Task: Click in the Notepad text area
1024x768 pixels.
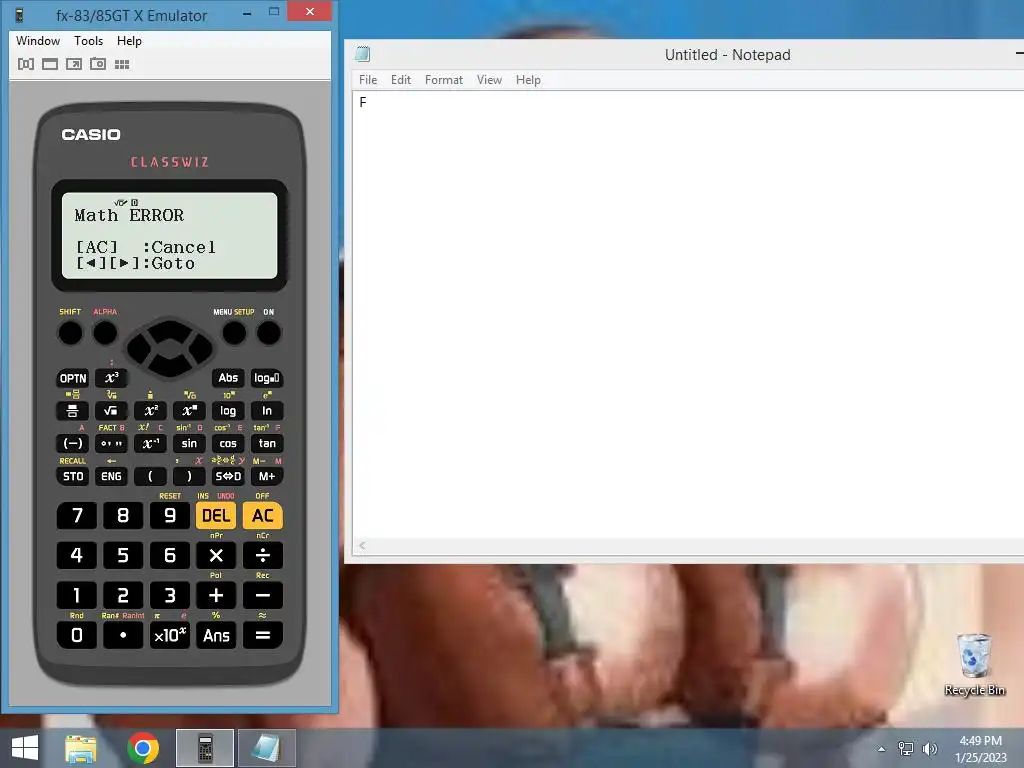Action: pos(688,315)
